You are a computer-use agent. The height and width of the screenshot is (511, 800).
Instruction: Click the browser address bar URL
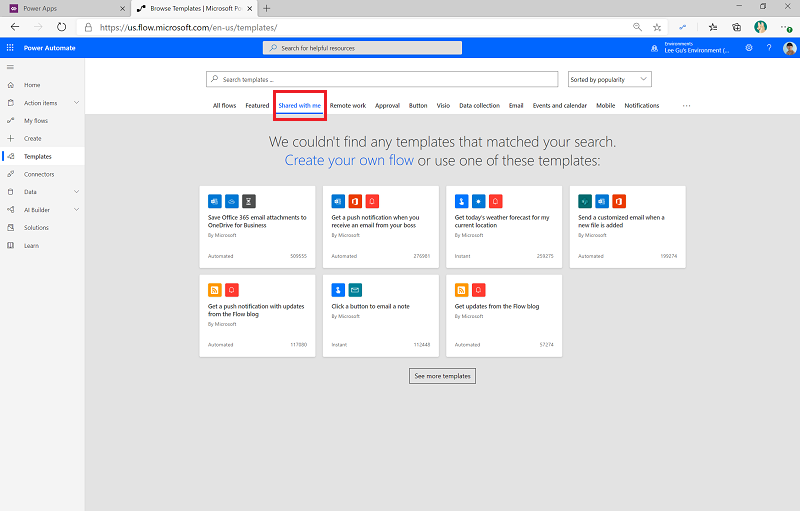(x=188, y=28)
